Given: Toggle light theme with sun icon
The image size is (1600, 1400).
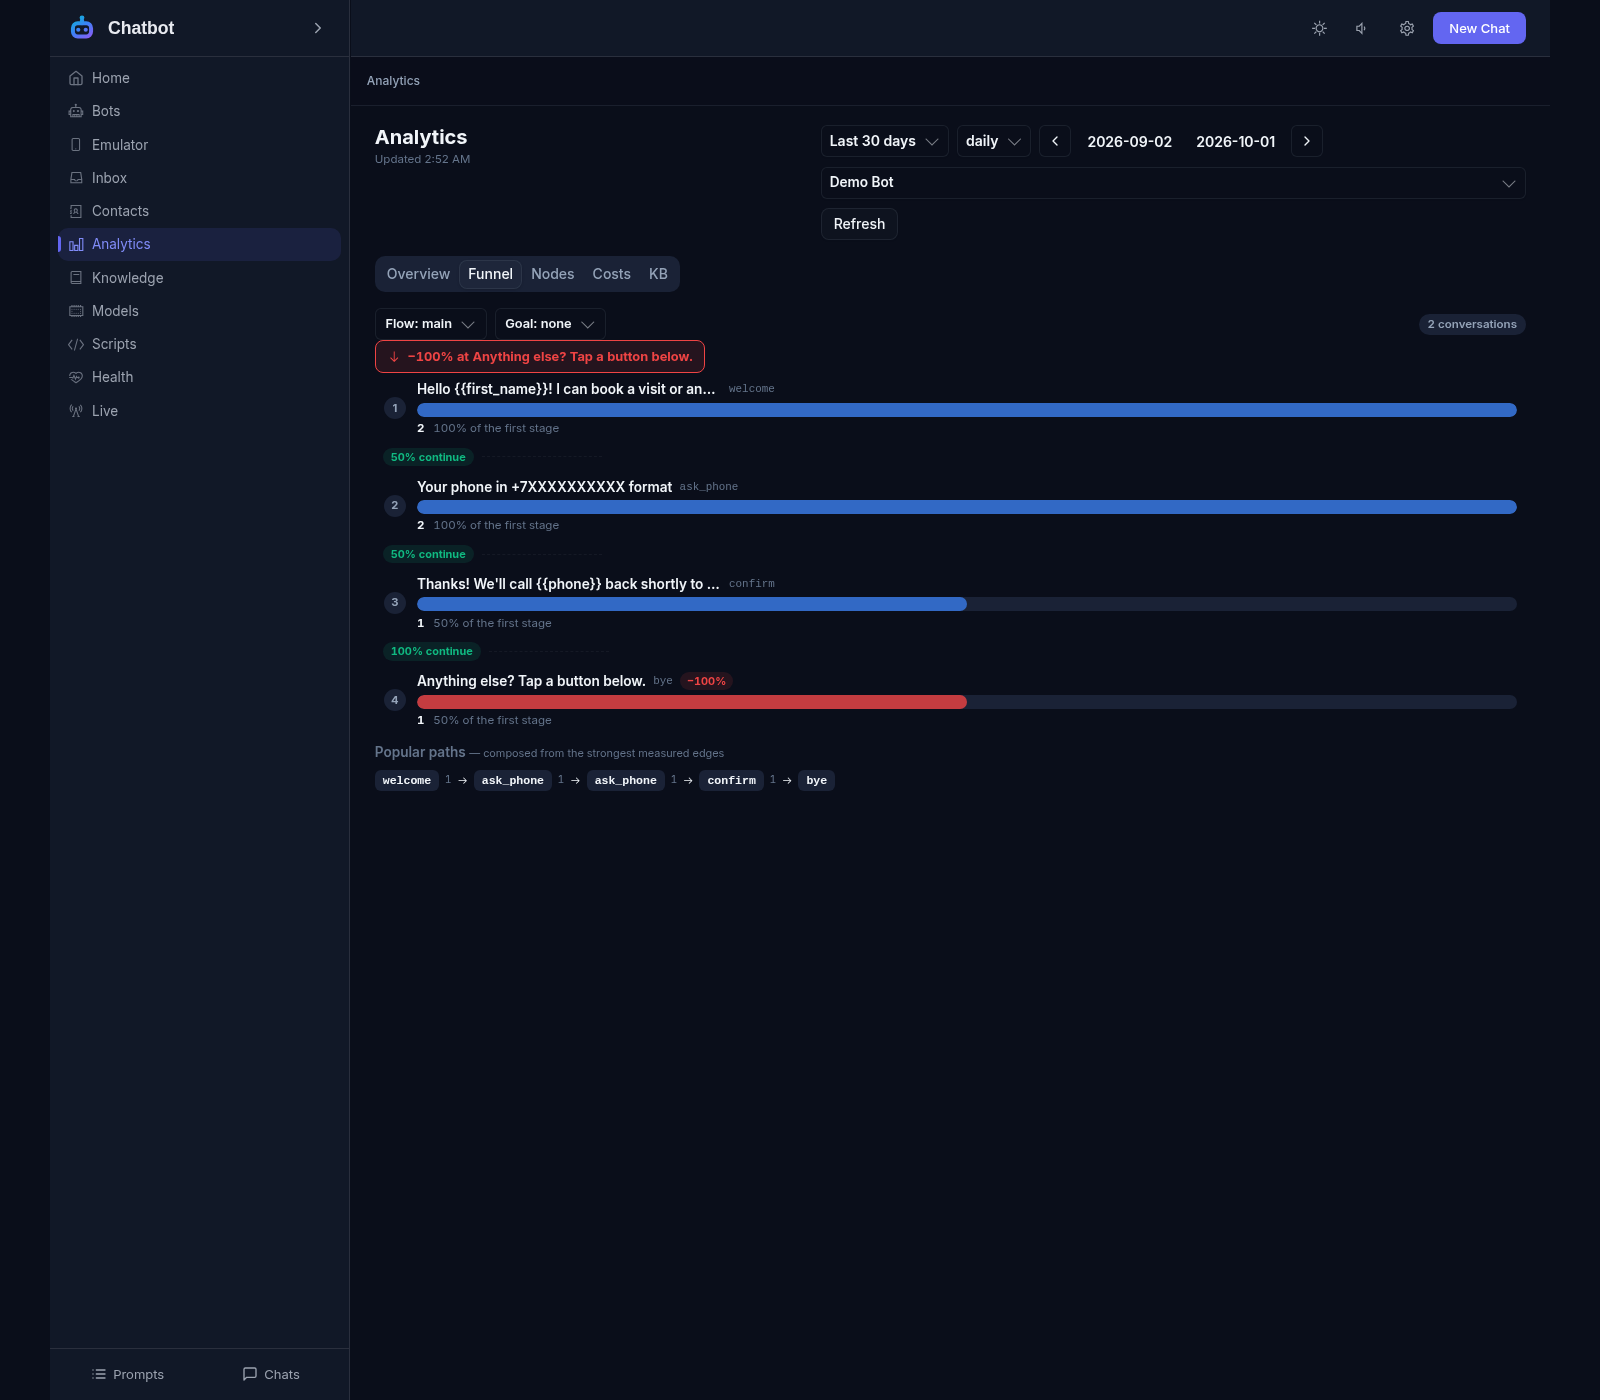Looking at the screenshot, I should tap(1319, 28).
